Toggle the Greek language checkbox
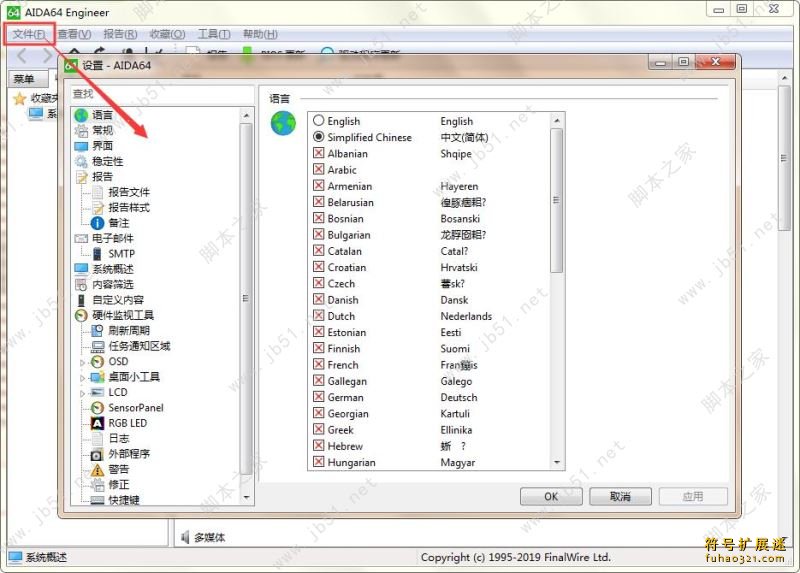The height and width of the screenshot is (573, 800). tap(319, 430)
